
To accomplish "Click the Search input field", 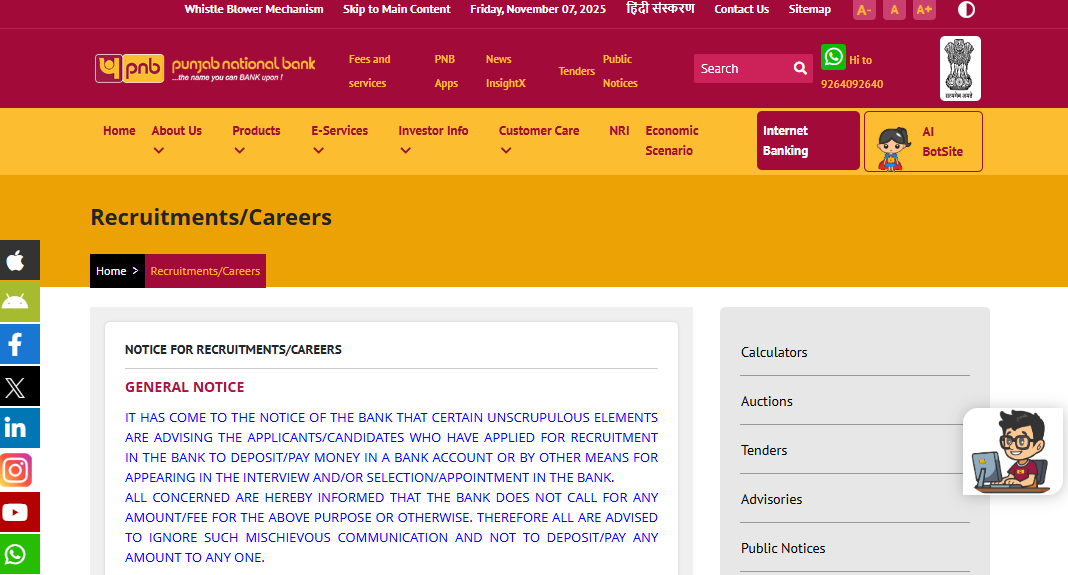I will coord(743,68).
